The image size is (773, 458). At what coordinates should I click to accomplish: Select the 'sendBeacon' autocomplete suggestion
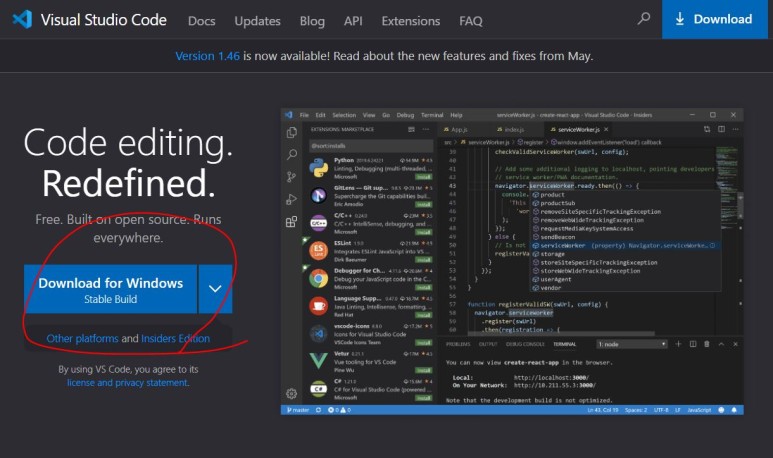625,237
